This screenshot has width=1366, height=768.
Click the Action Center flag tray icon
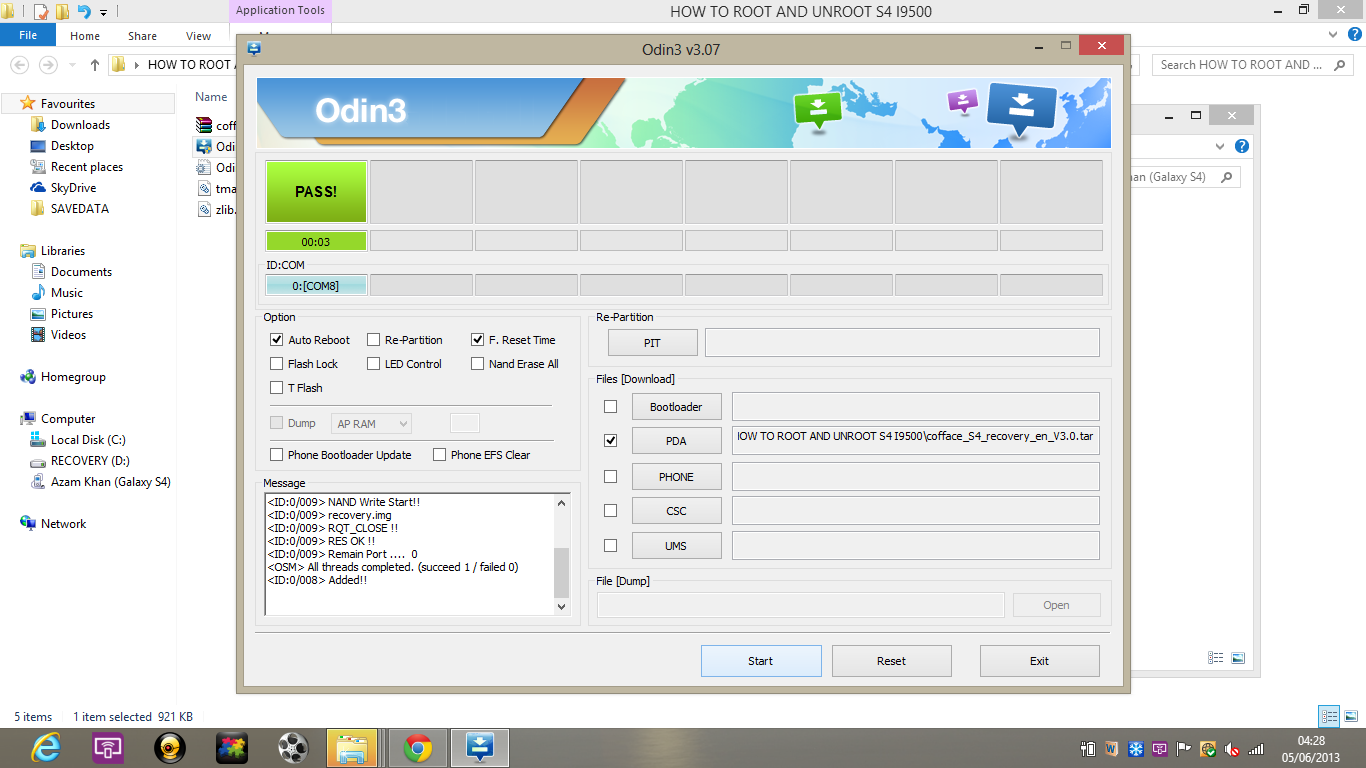coord(1184,749)
